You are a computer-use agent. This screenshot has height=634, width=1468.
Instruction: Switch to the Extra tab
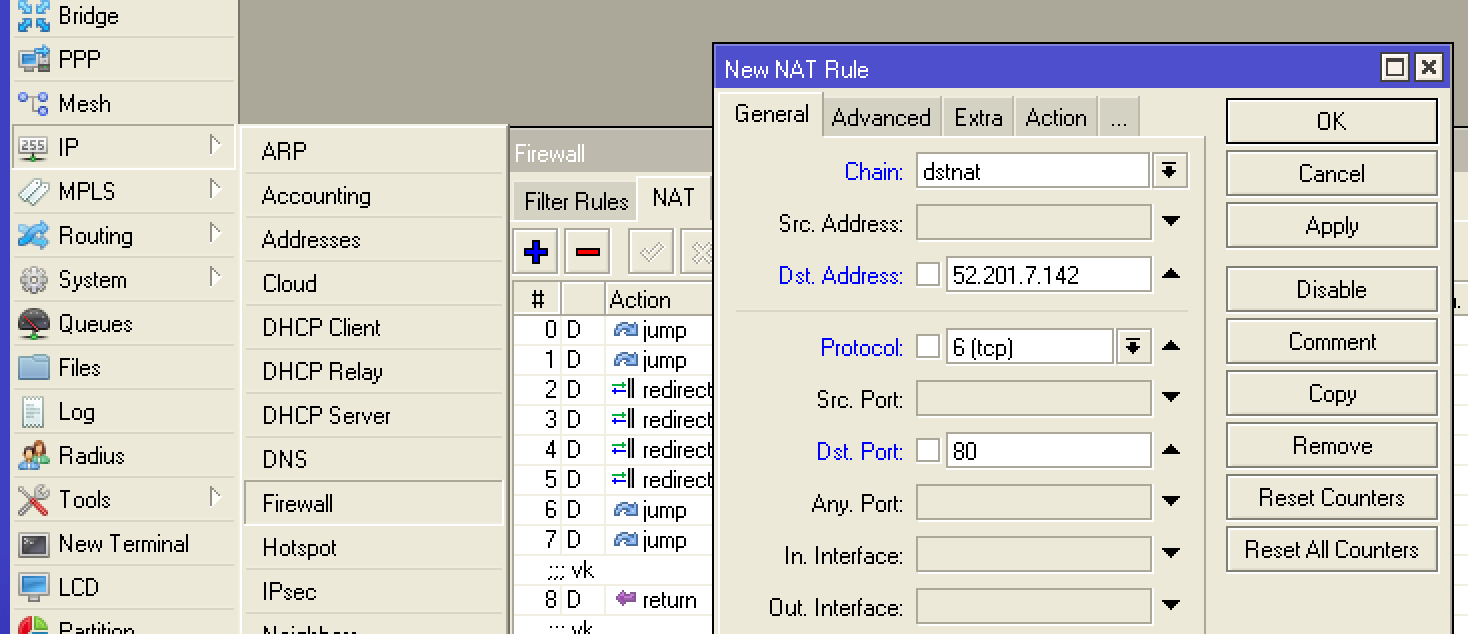[x=978, y=118]
